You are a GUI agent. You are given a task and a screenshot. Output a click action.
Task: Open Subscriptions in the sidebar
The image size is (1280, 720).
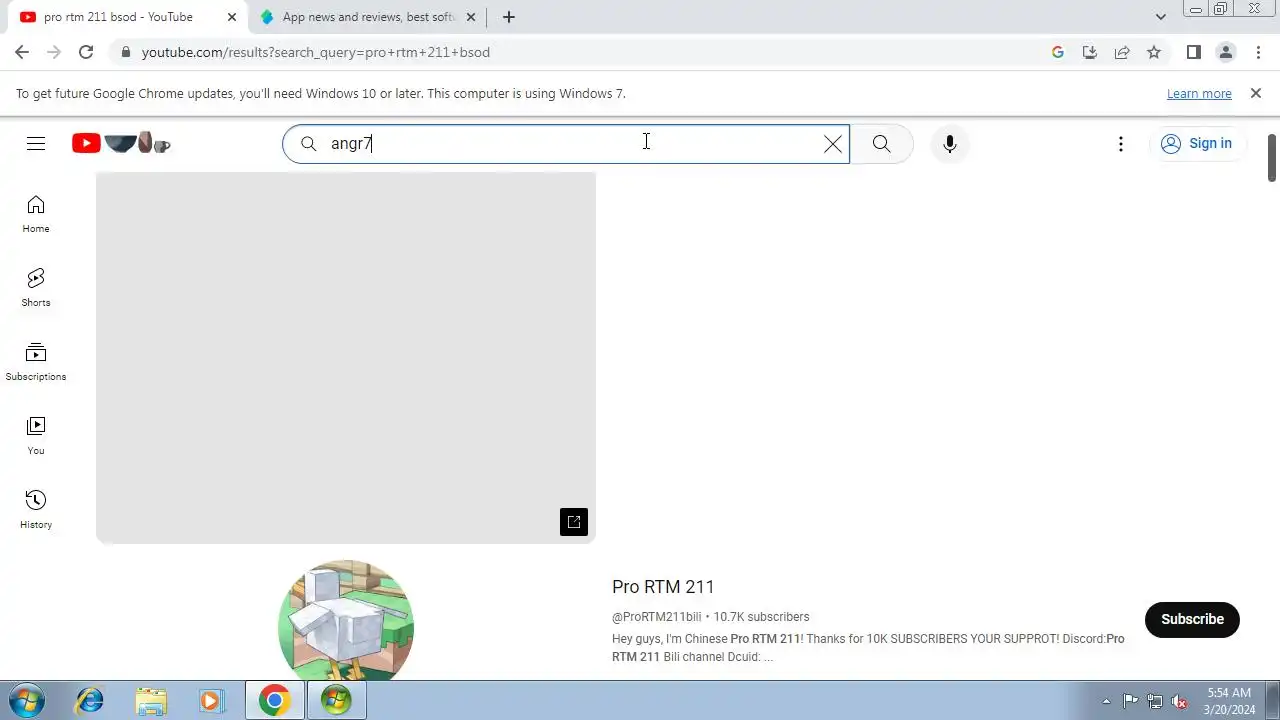point(36,362)
